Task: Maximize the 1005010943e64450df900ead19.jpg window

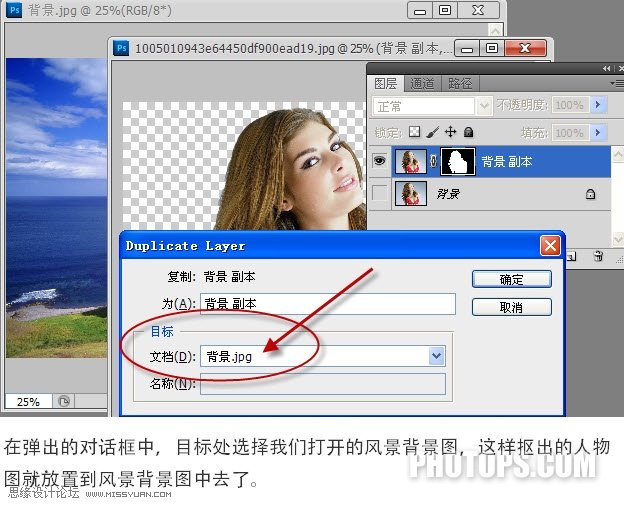Action: pyautogui.click(x=492, y=49)
